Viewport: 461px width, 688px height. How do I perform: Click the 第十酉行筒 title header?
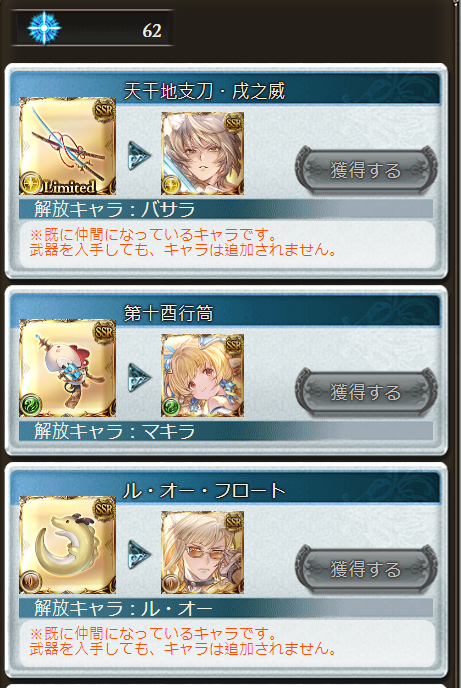click(x=169, y=313)
